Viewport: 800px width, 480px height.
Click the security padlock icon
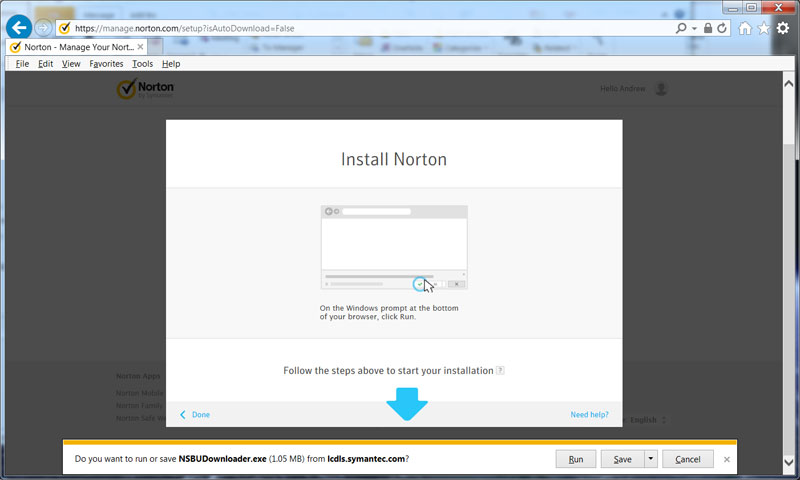(708, 28)
